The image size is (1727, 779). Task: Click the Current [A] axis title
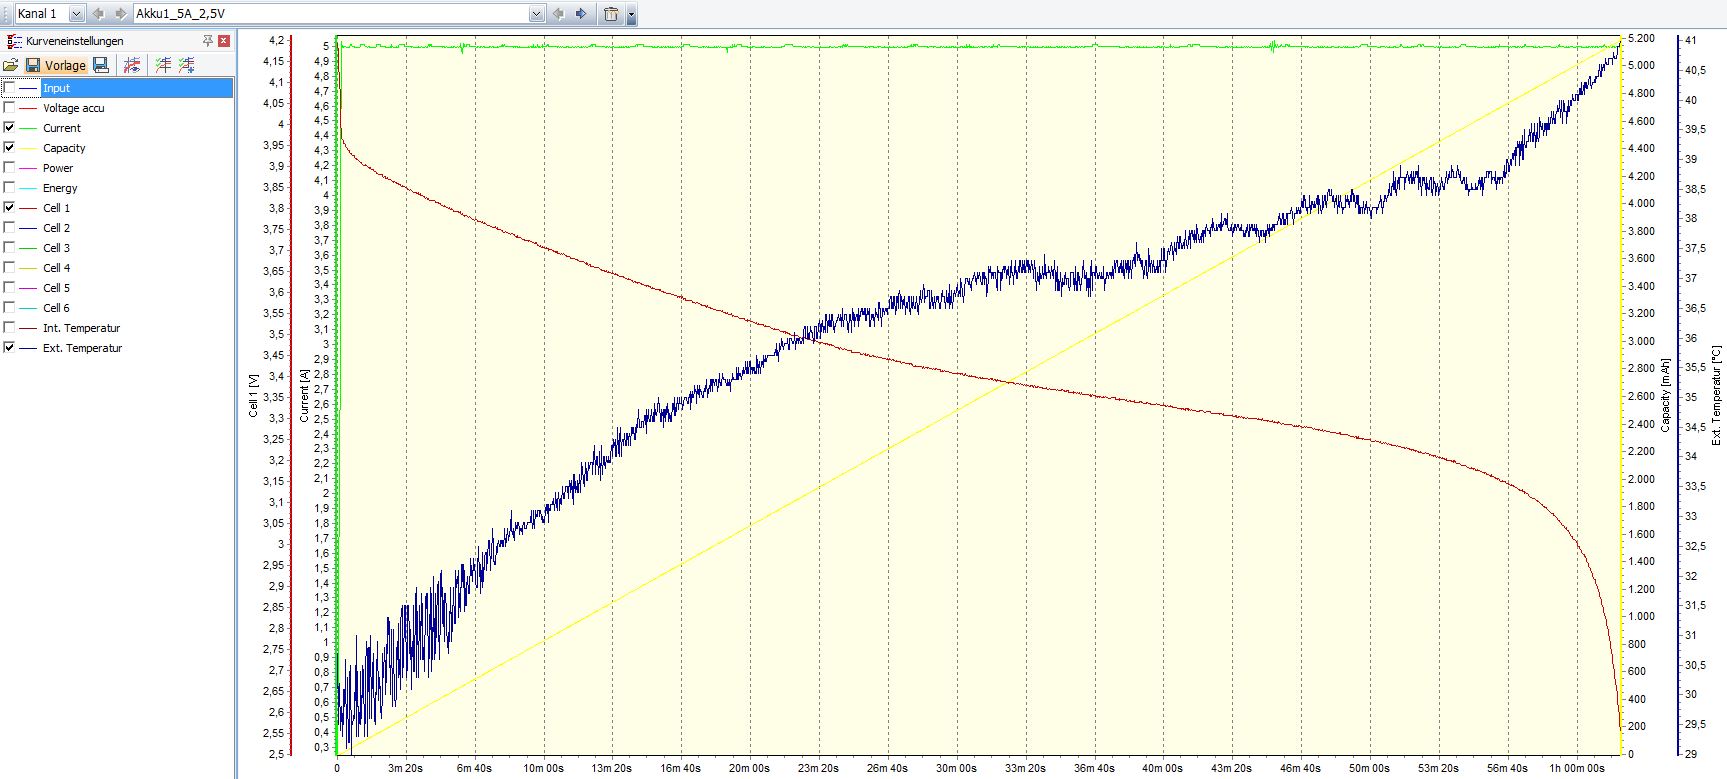coord(304,395)
